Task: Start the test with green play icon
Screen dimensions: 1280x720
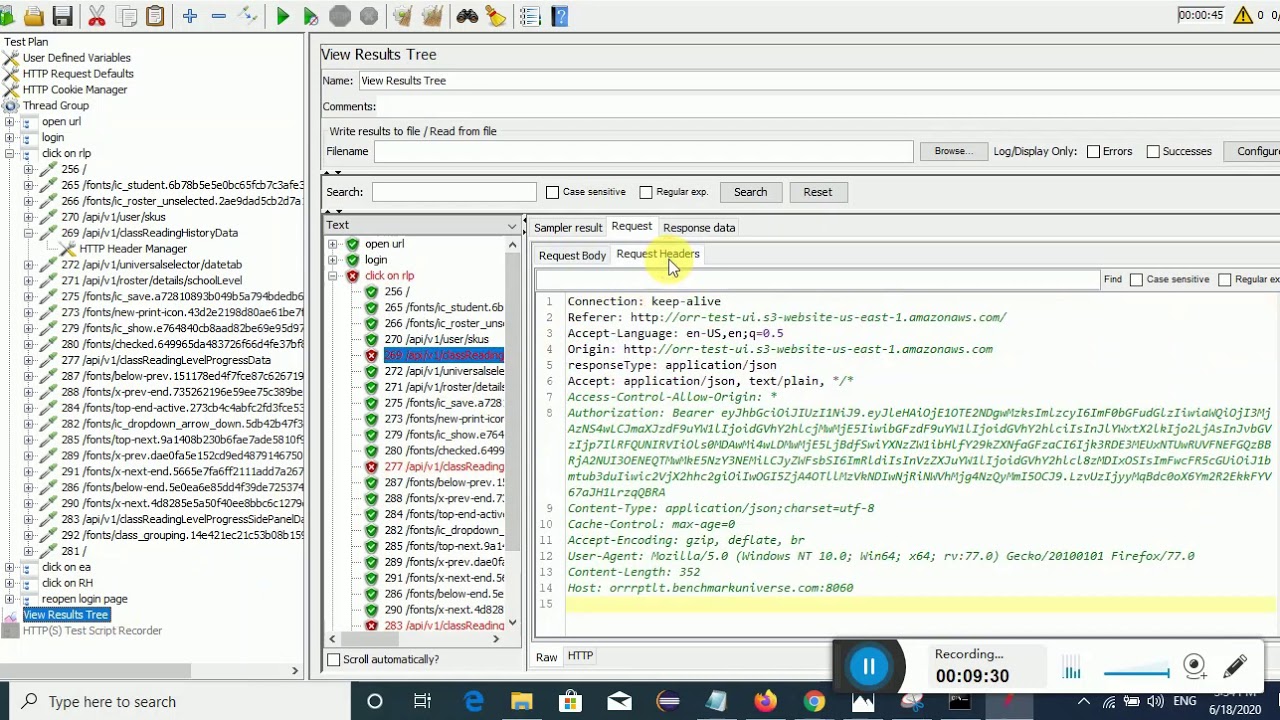Action: tap(282, 16)
